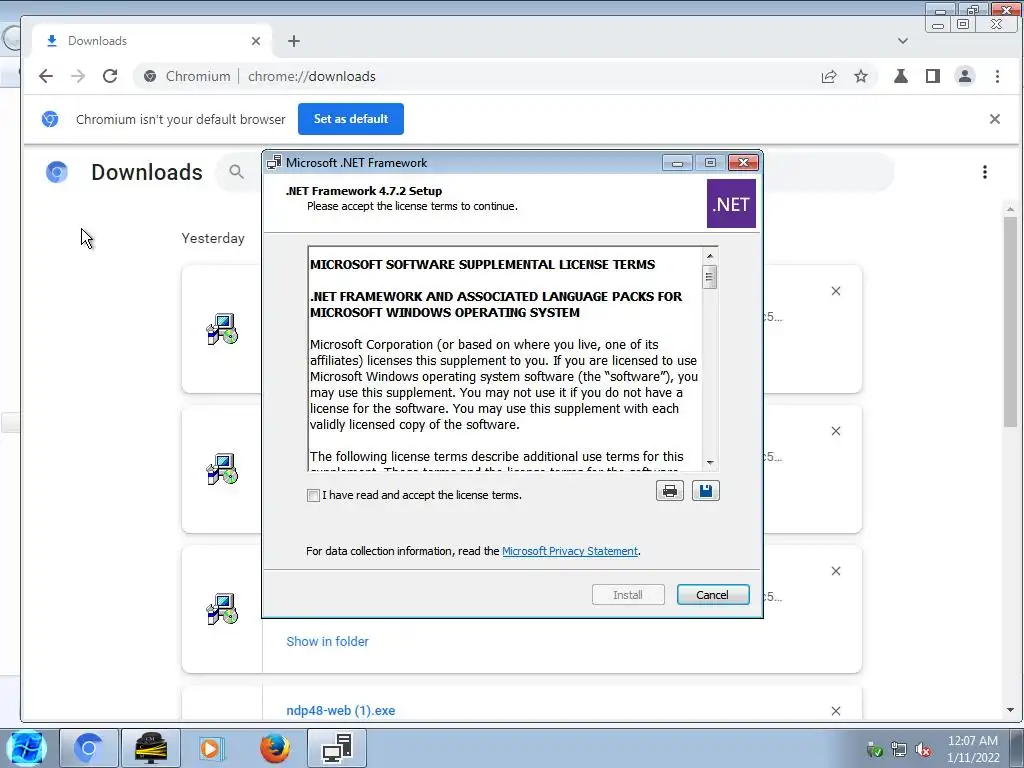
Task: Reload the downloads page
Action: [110, 76]
